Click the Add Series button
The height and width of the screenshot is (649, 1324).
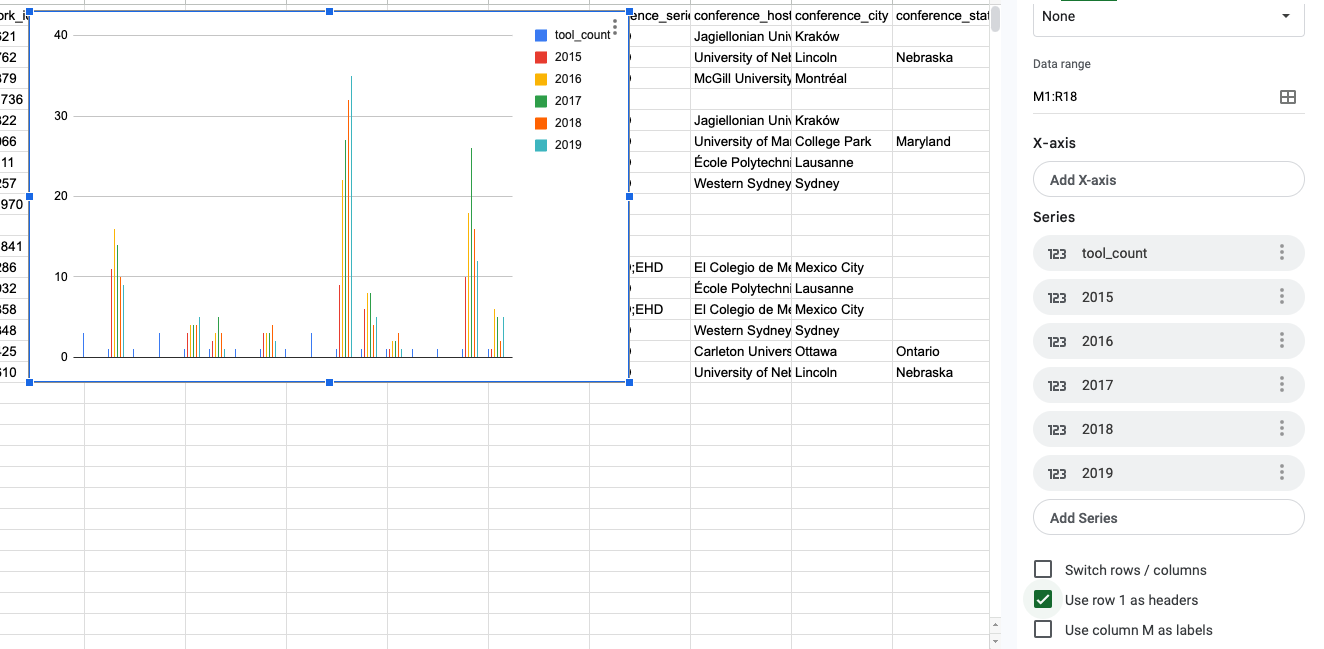(x=1168, y=518)
